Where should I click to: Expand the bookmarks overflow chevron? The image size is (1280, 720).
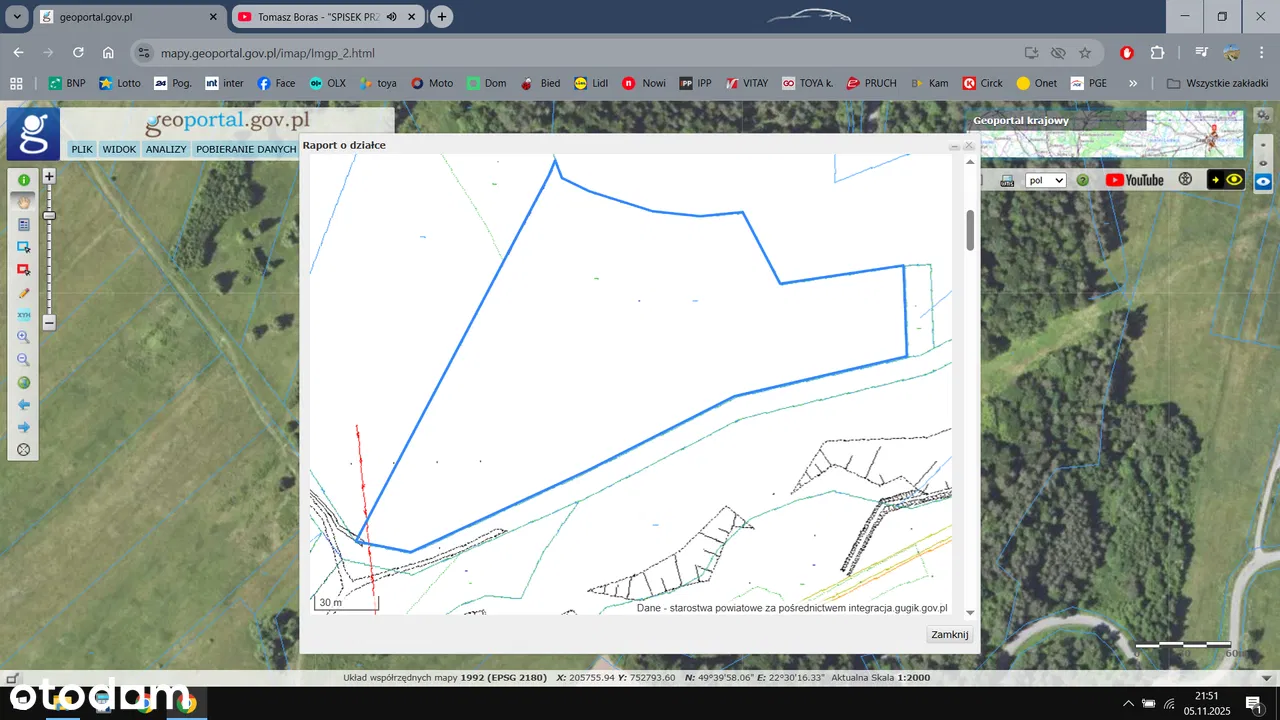click(x=1133, y=83)
